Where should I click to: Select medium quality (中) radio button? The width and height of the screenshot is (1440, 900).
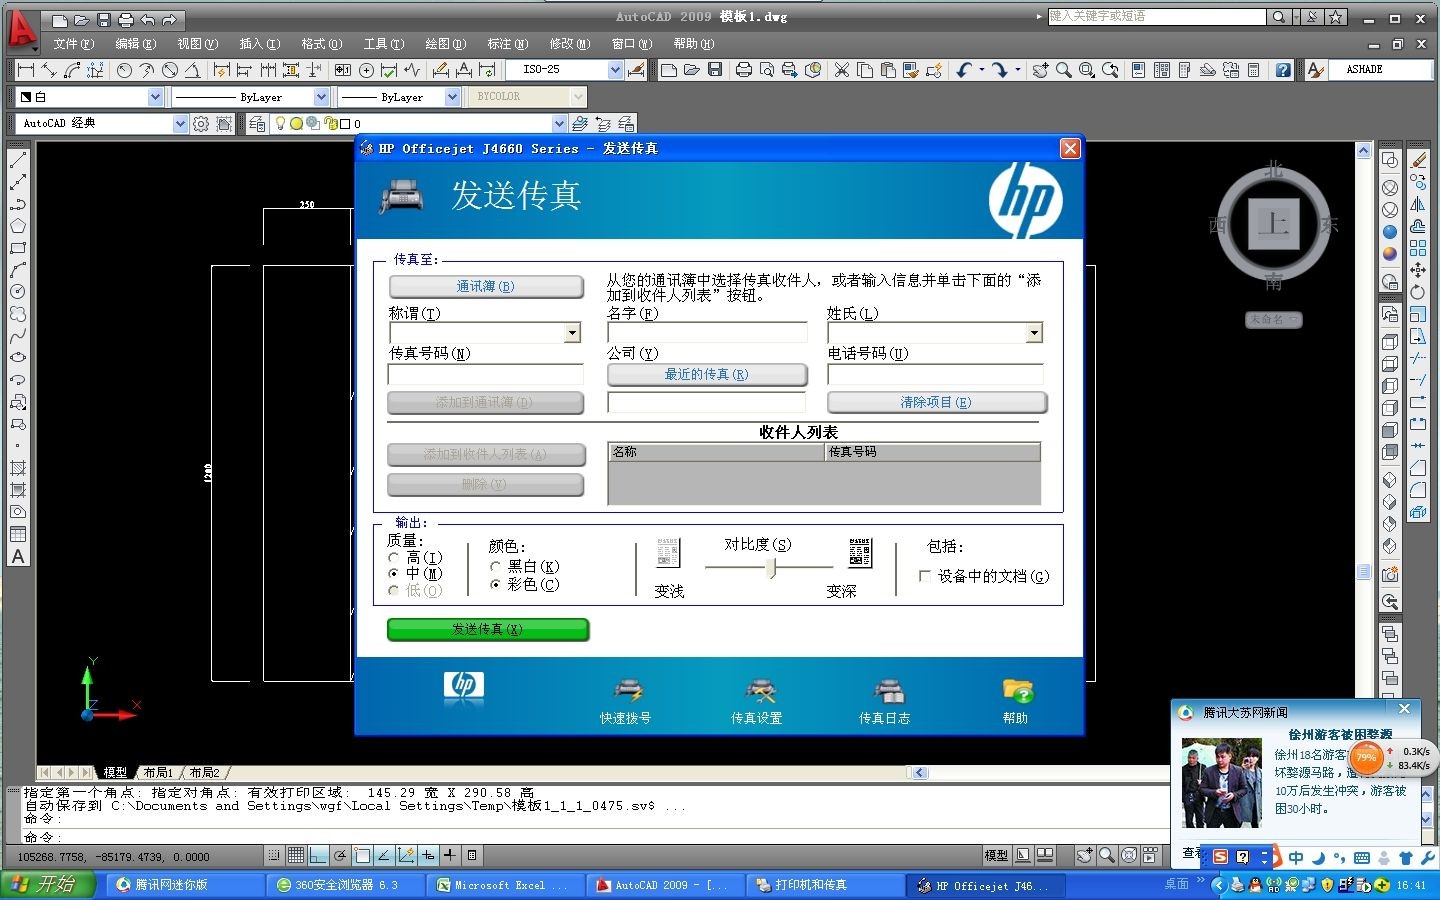[394, 574]
